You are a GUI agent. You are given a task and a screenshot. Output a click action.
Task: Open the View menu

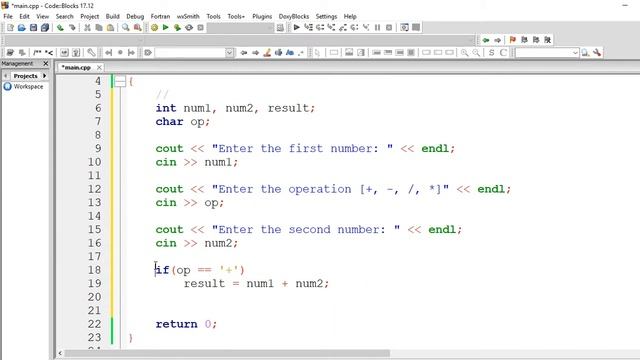tap(42, 16)
